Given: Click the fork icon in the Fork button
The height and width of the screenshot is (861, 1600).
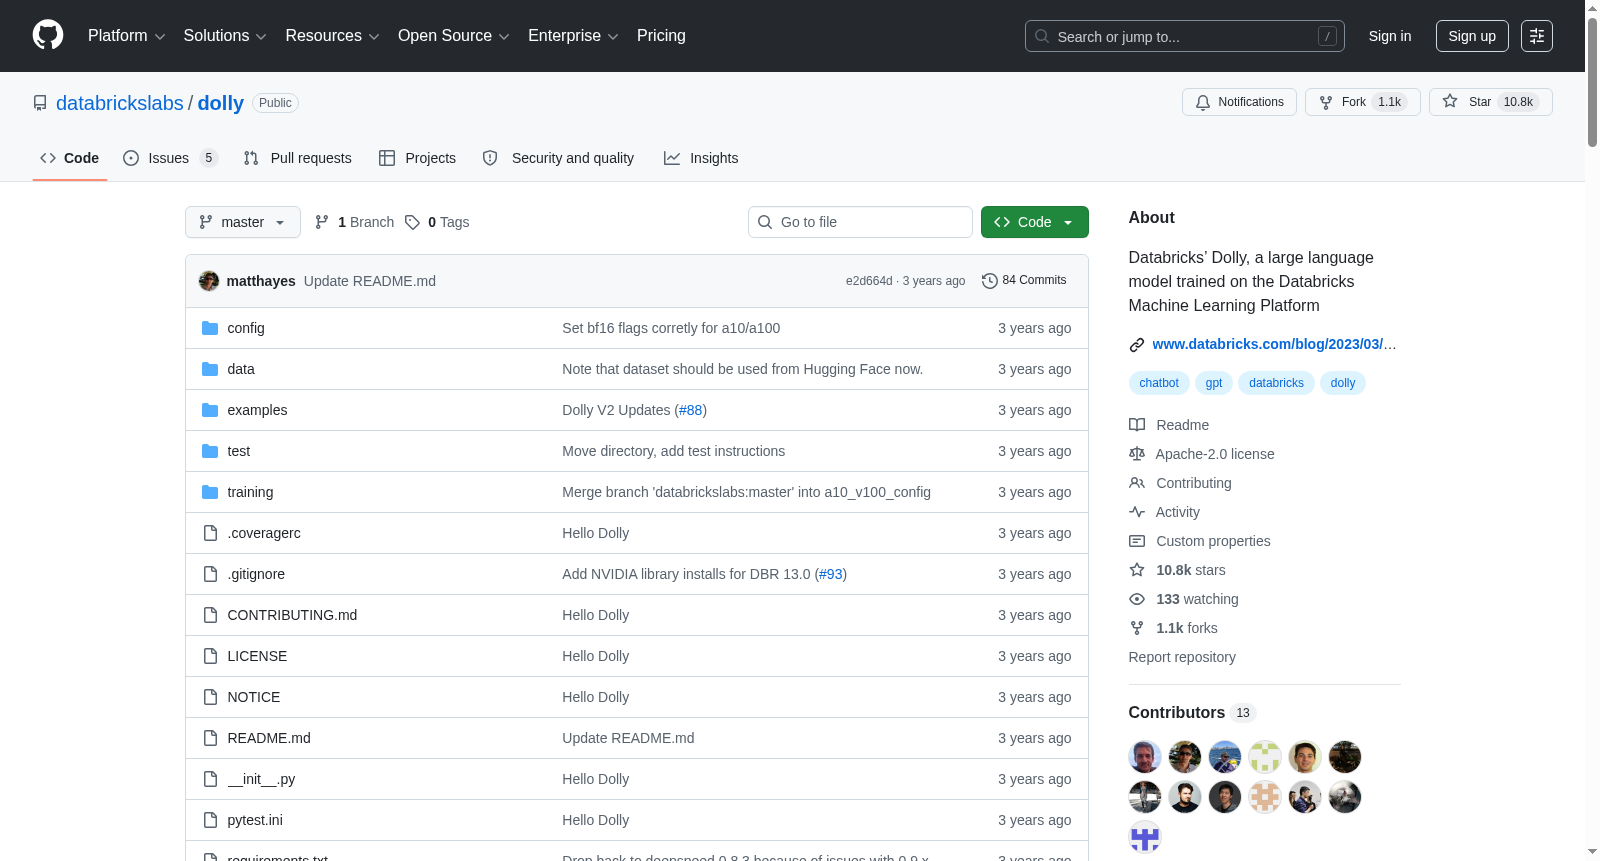Looking at the screenshot, I should [1326, 102].
